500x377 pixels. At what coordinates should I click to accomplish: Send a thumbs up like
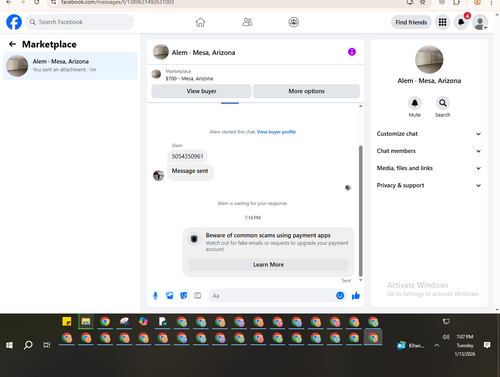356,295
